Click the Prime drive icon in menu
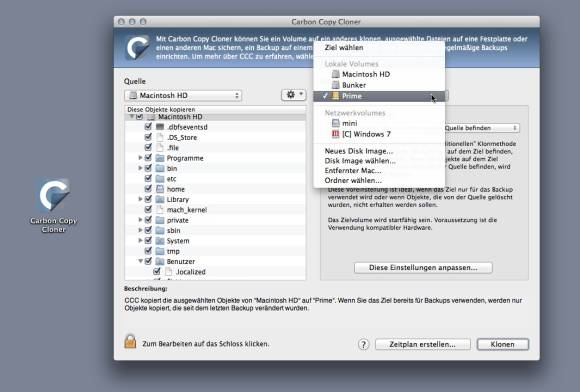Screen dimensions: 580x392 tap(335, 96)
